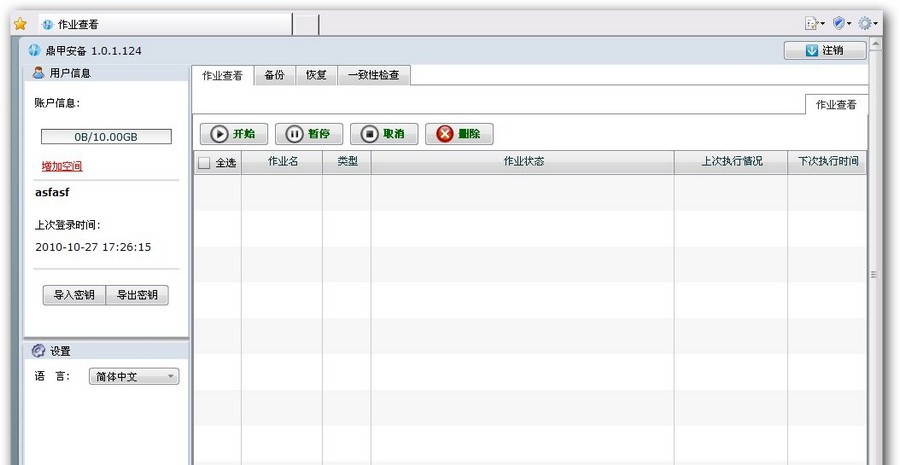Click the 导入密钥 button
Image resolution: width=900 pixels, height=465 pixels.
74,295
